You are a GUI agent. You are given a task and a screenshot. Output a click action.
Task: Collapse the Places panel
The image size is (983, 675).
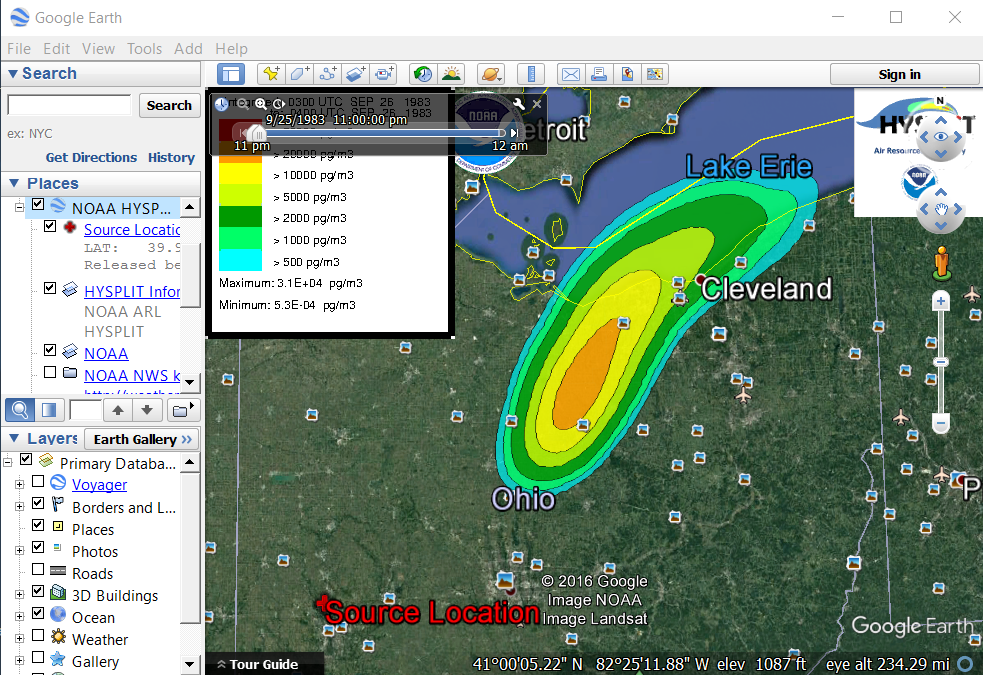point(14,184)
